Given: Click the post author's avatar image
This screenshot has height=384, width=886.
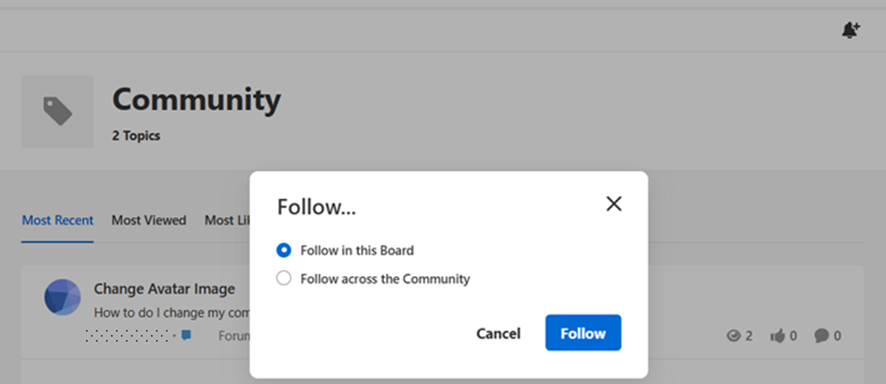Looking at the screenshot, I should pos(63,297).
